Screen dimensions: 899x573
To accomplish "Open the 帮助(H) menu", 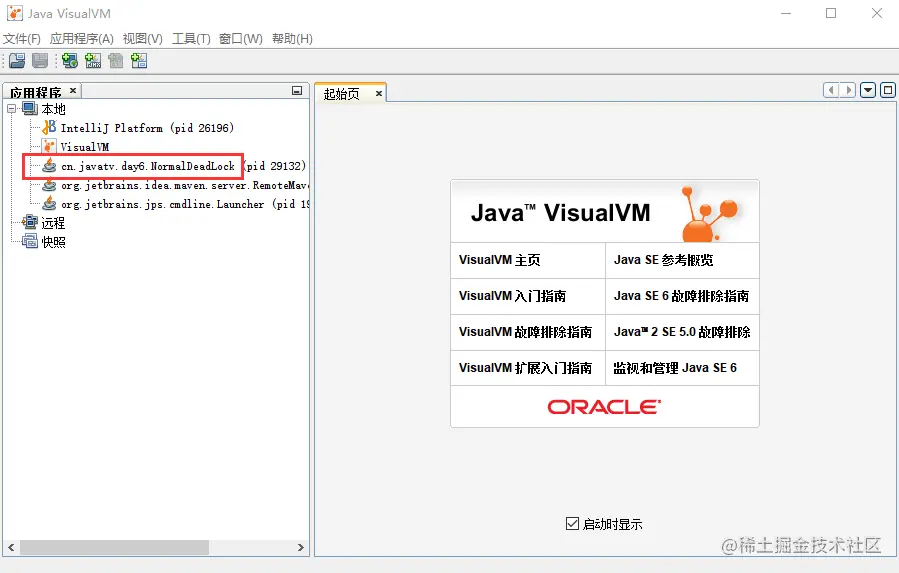I will pyautogui.click(x=292, y=38).
